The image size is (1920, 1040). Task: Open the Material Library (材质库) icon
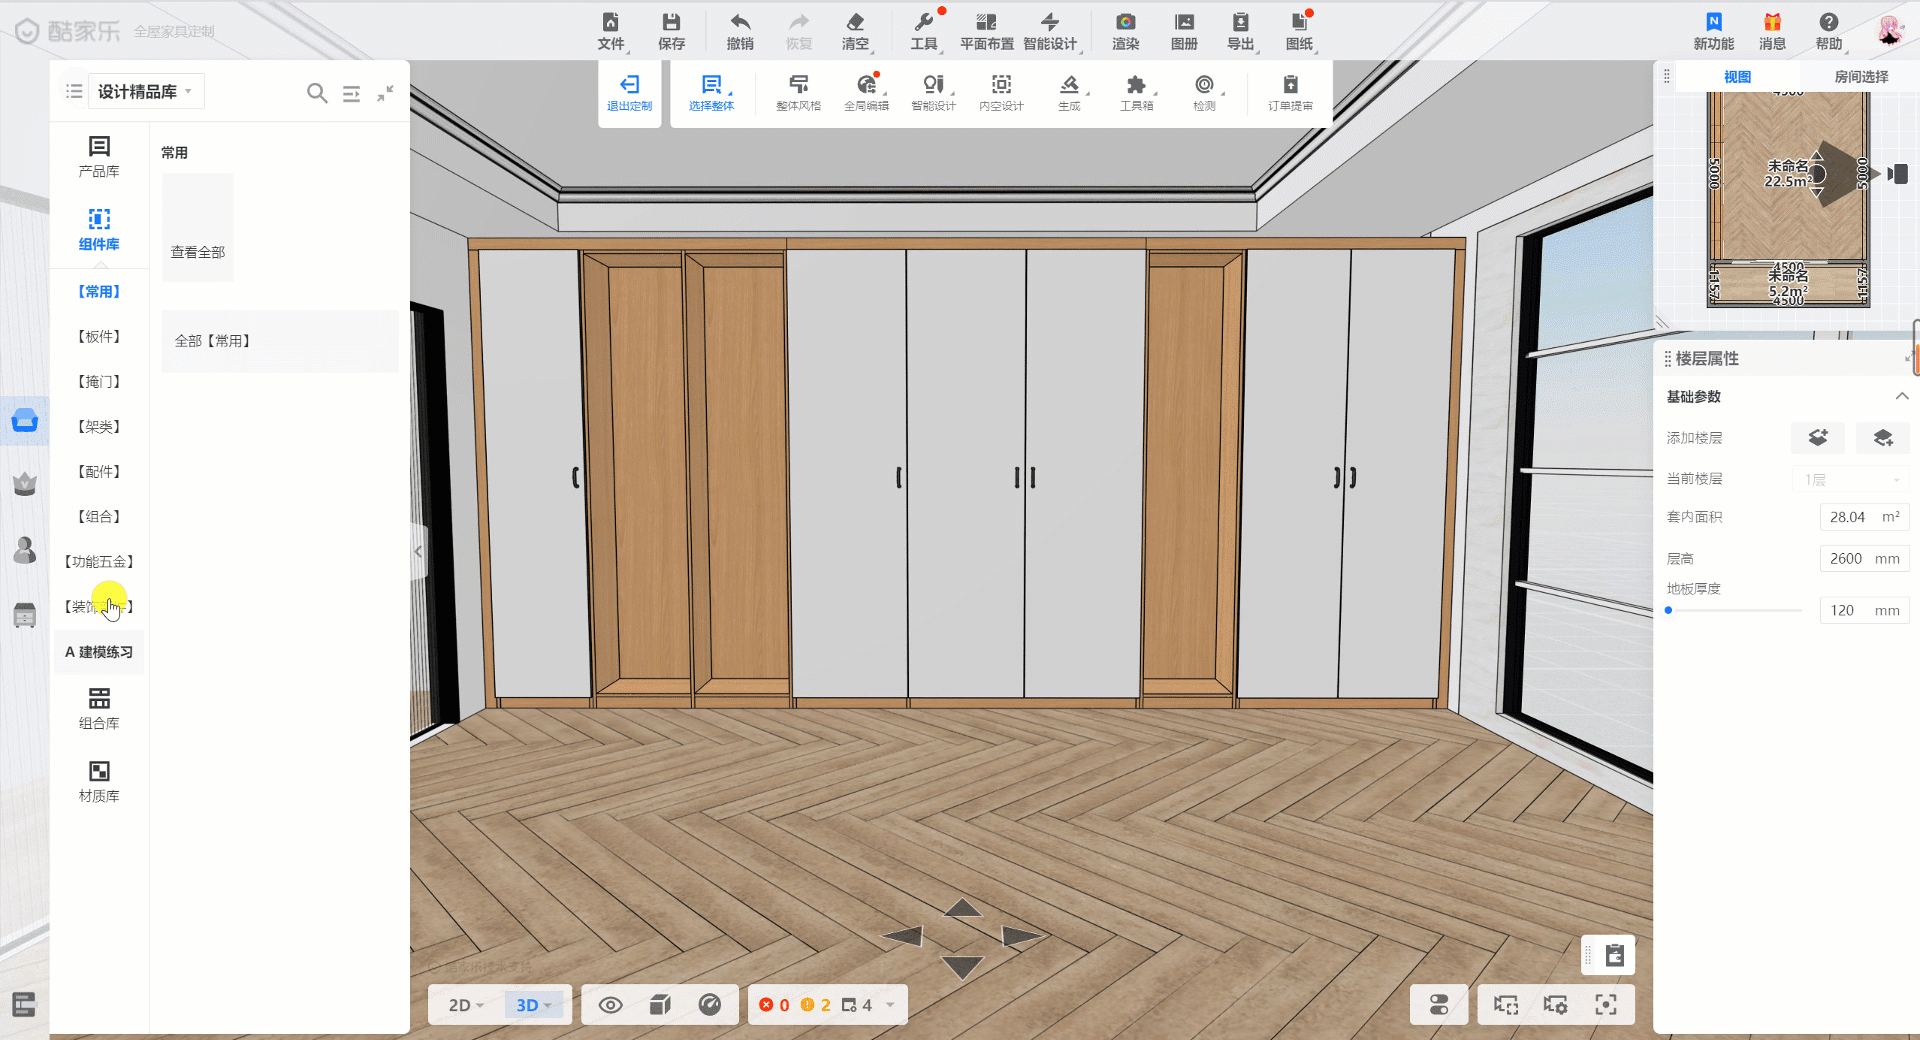[99, 771]
